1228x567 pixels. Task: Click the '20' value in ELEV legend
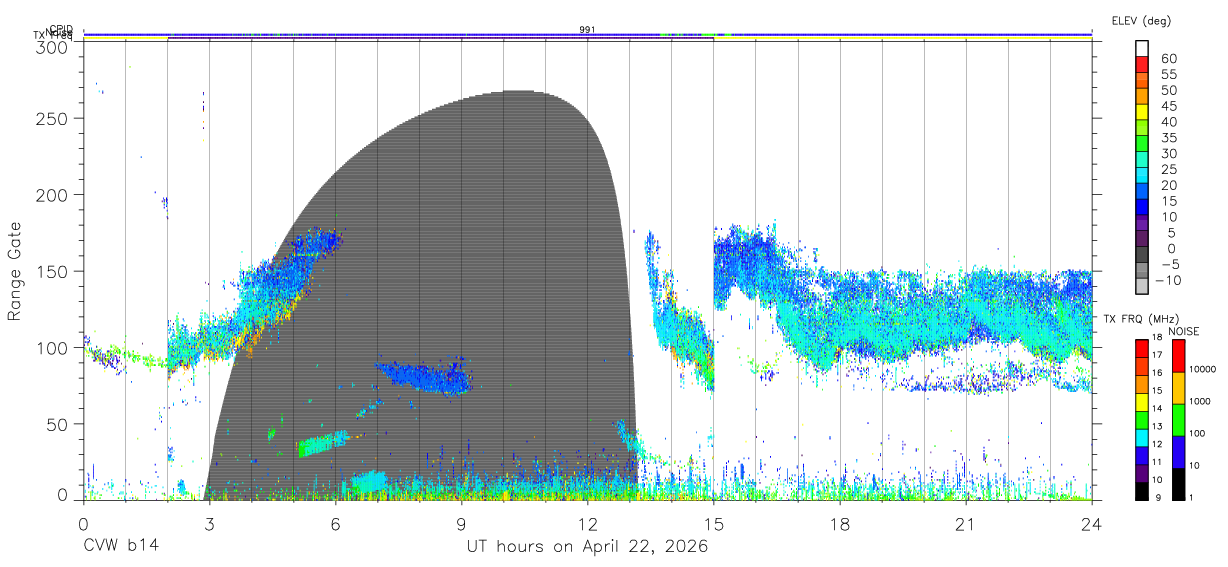[1168, 185]
